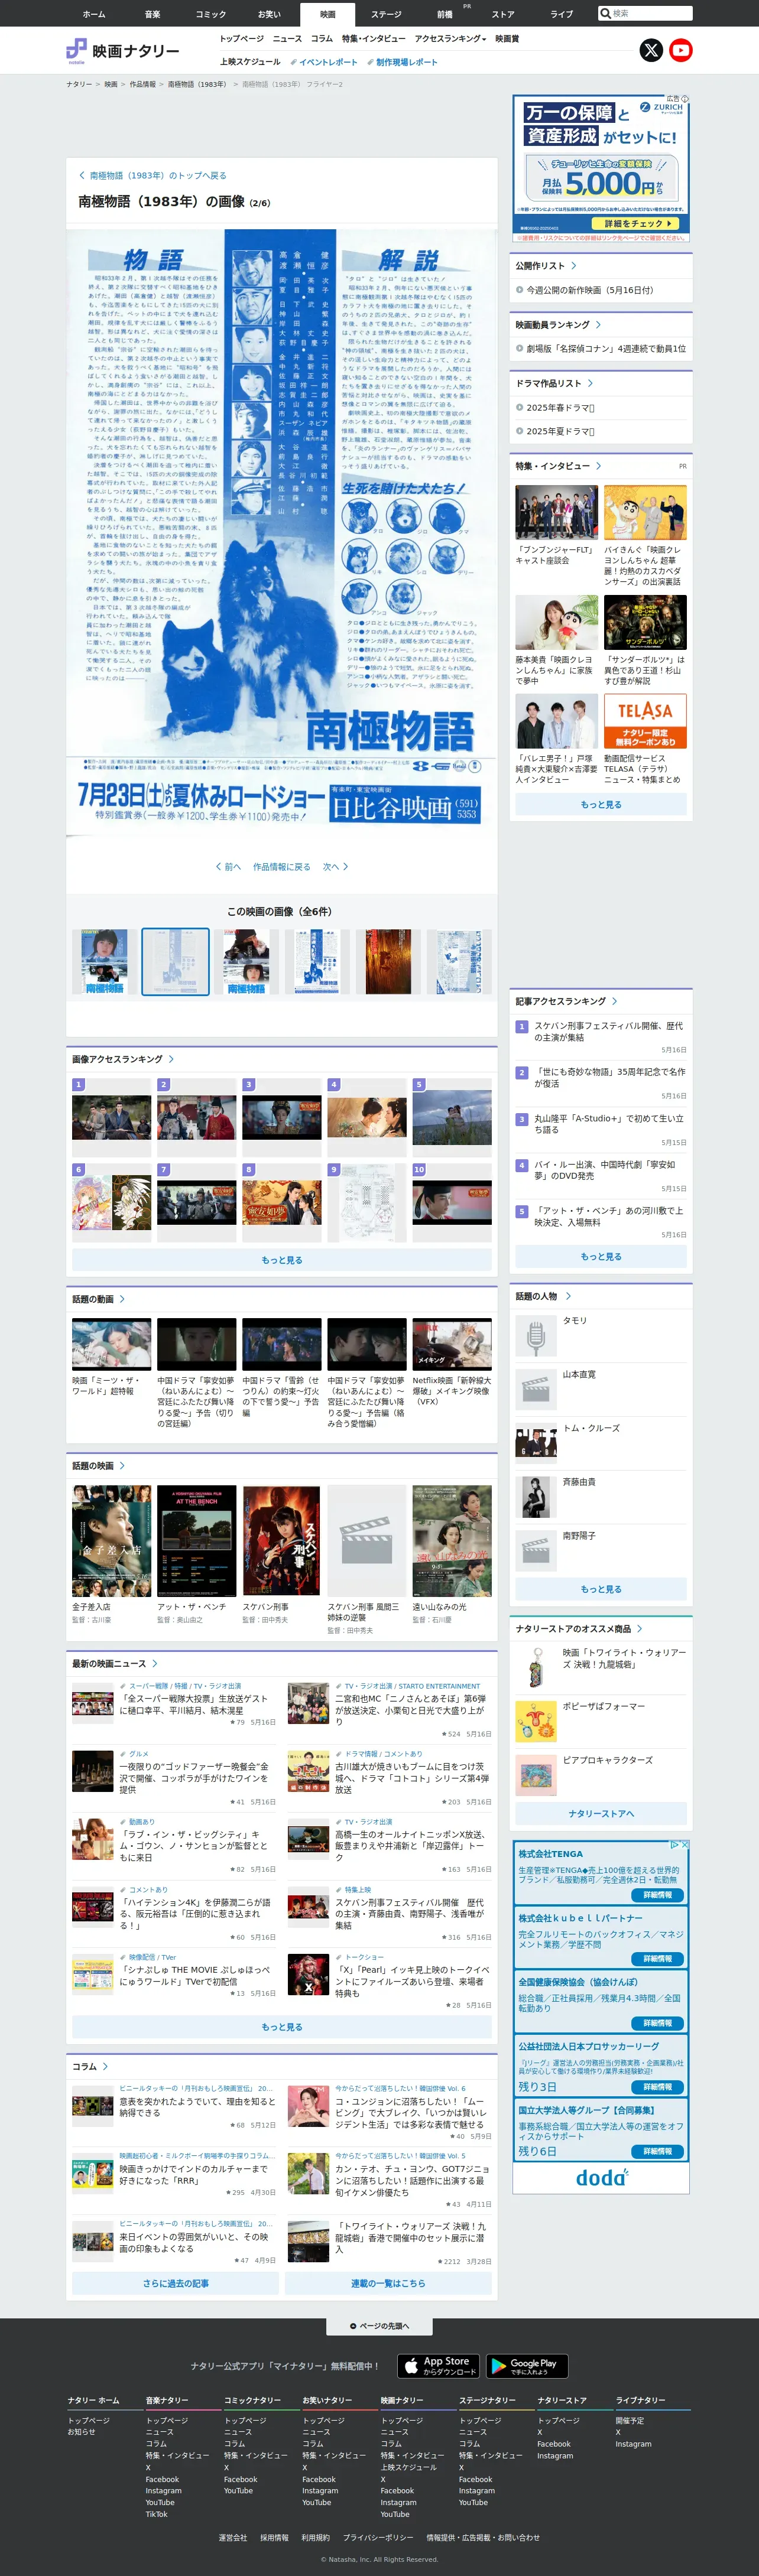This screenshot has height=2576, width=759.
Task: Open the 画像アクセスランキング heading
Action: point(123,1058)
